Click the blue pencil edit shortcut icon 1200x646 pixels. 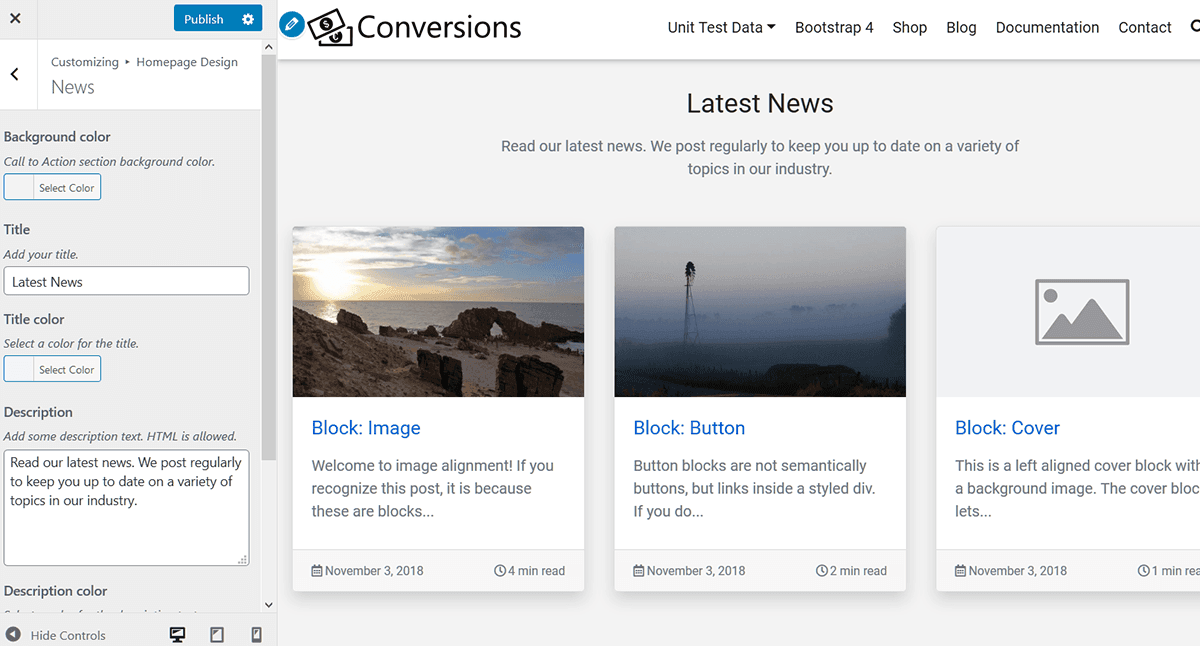[x=292, y=23]
